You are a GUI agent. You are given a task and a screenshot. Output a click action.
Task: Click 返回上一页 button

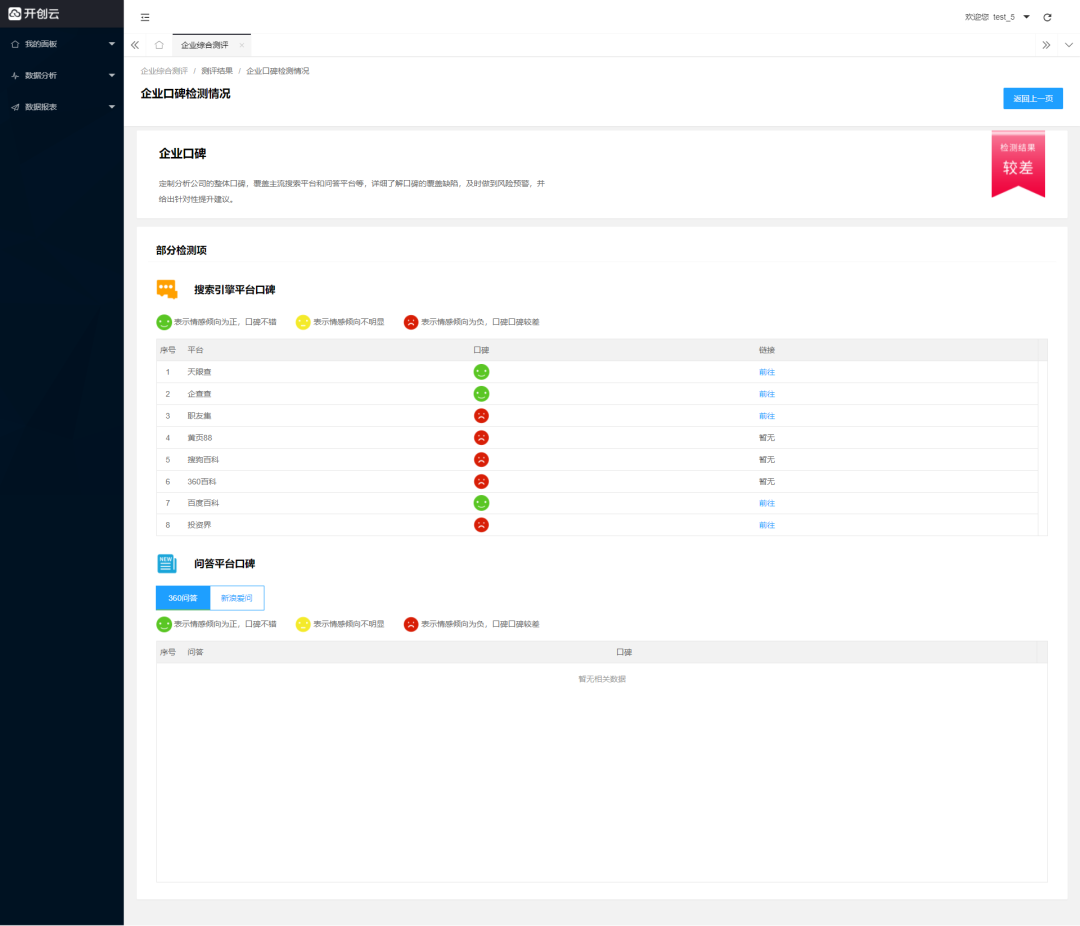[1032, 98]
